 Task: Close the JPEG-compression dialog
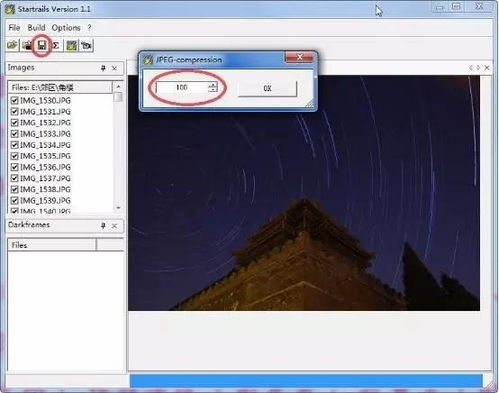coord(299,57)
